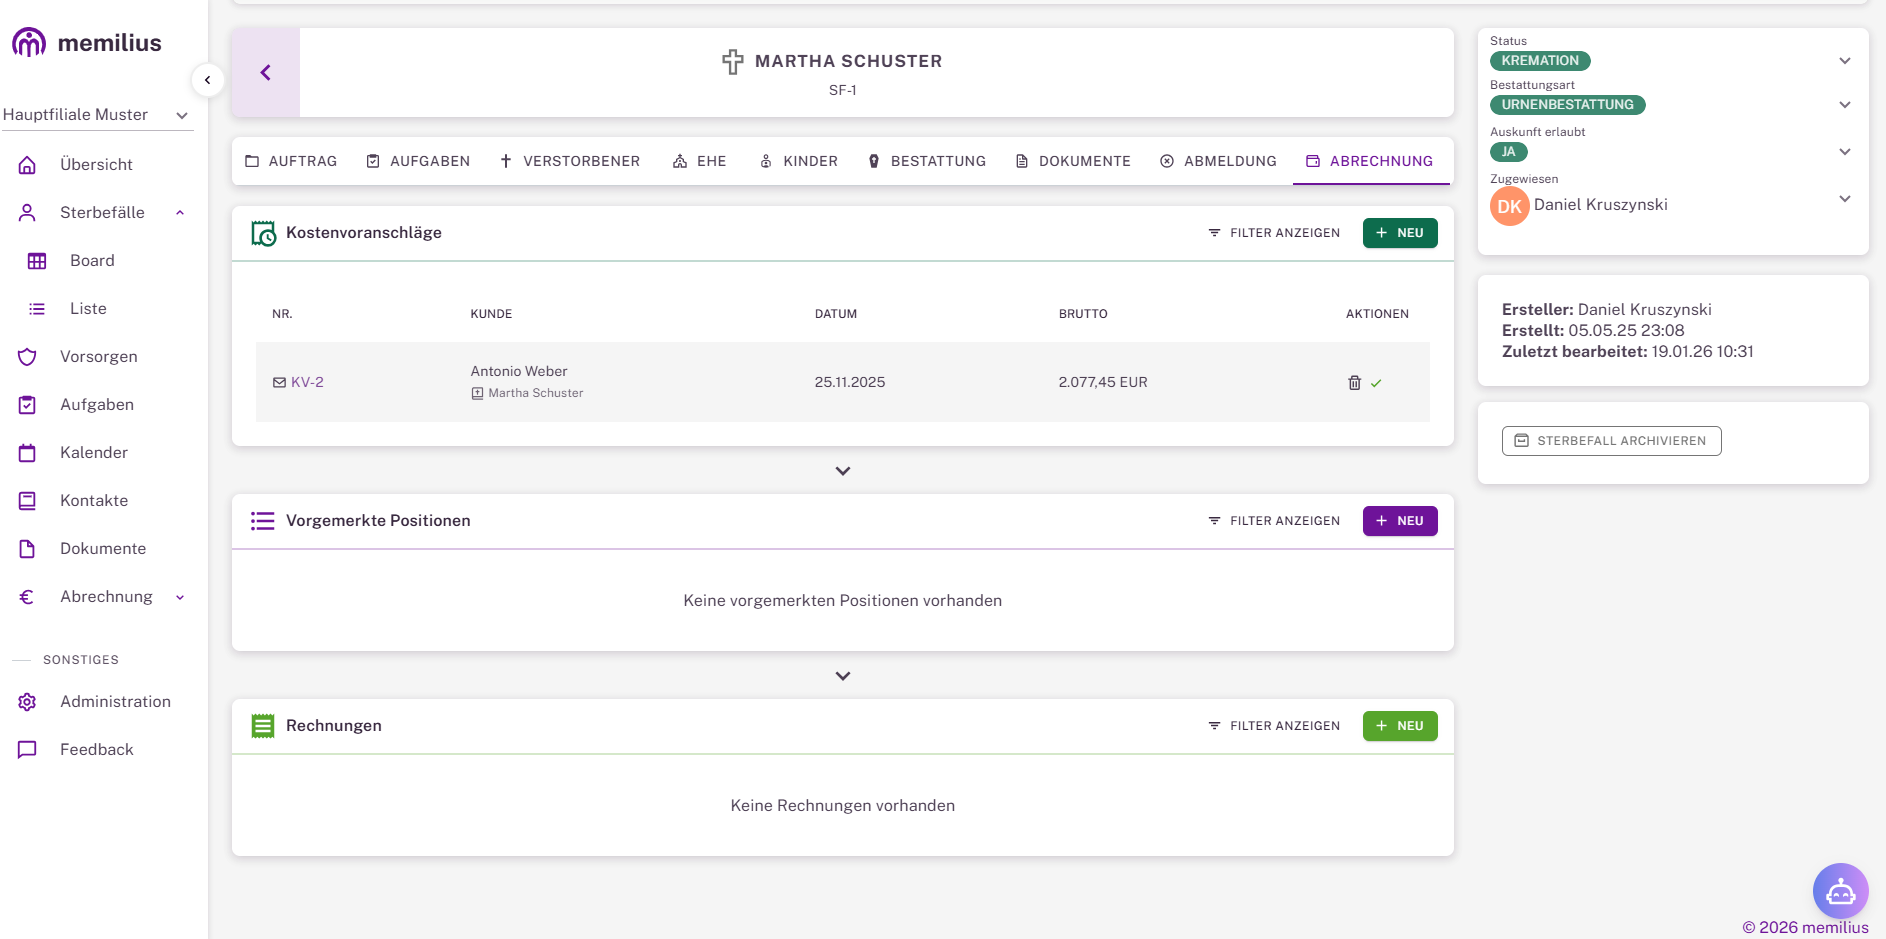The image size is (1886, 939).
Task: Go to Vorsorgen in the sidebar
Action: pos(98,357)
